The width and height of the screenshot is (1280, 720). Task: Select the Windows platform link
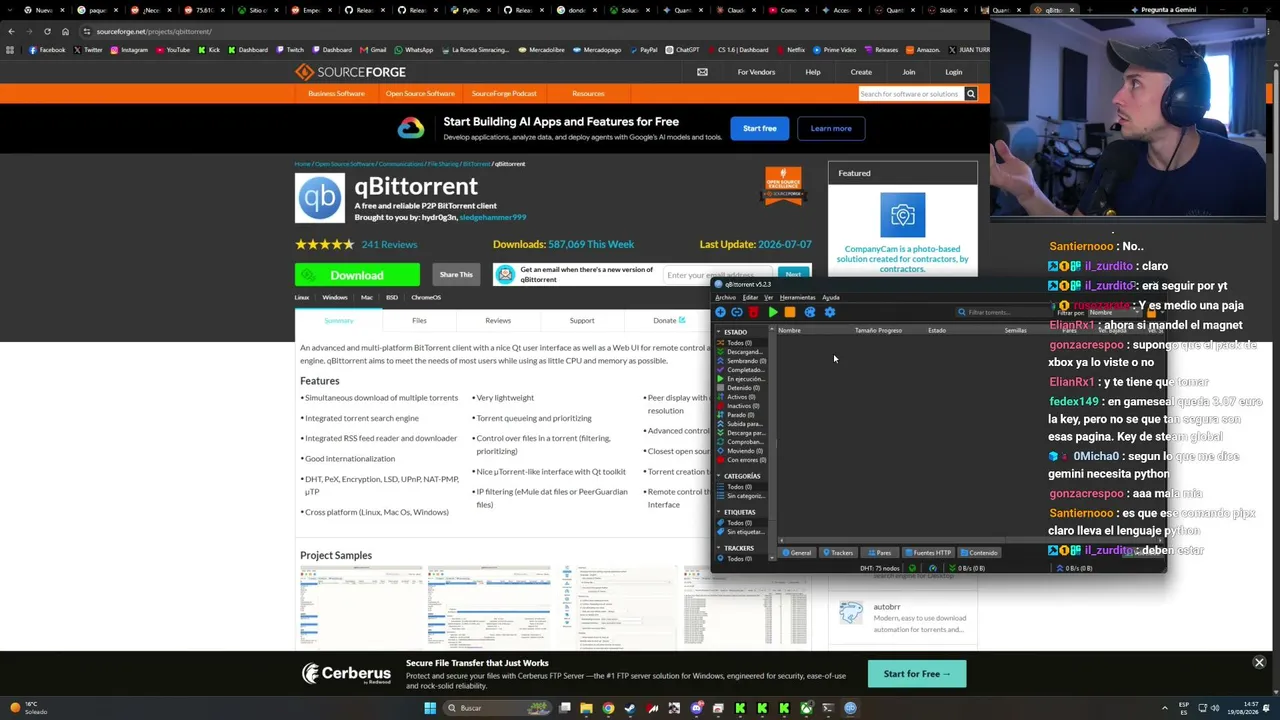[335, 297]
